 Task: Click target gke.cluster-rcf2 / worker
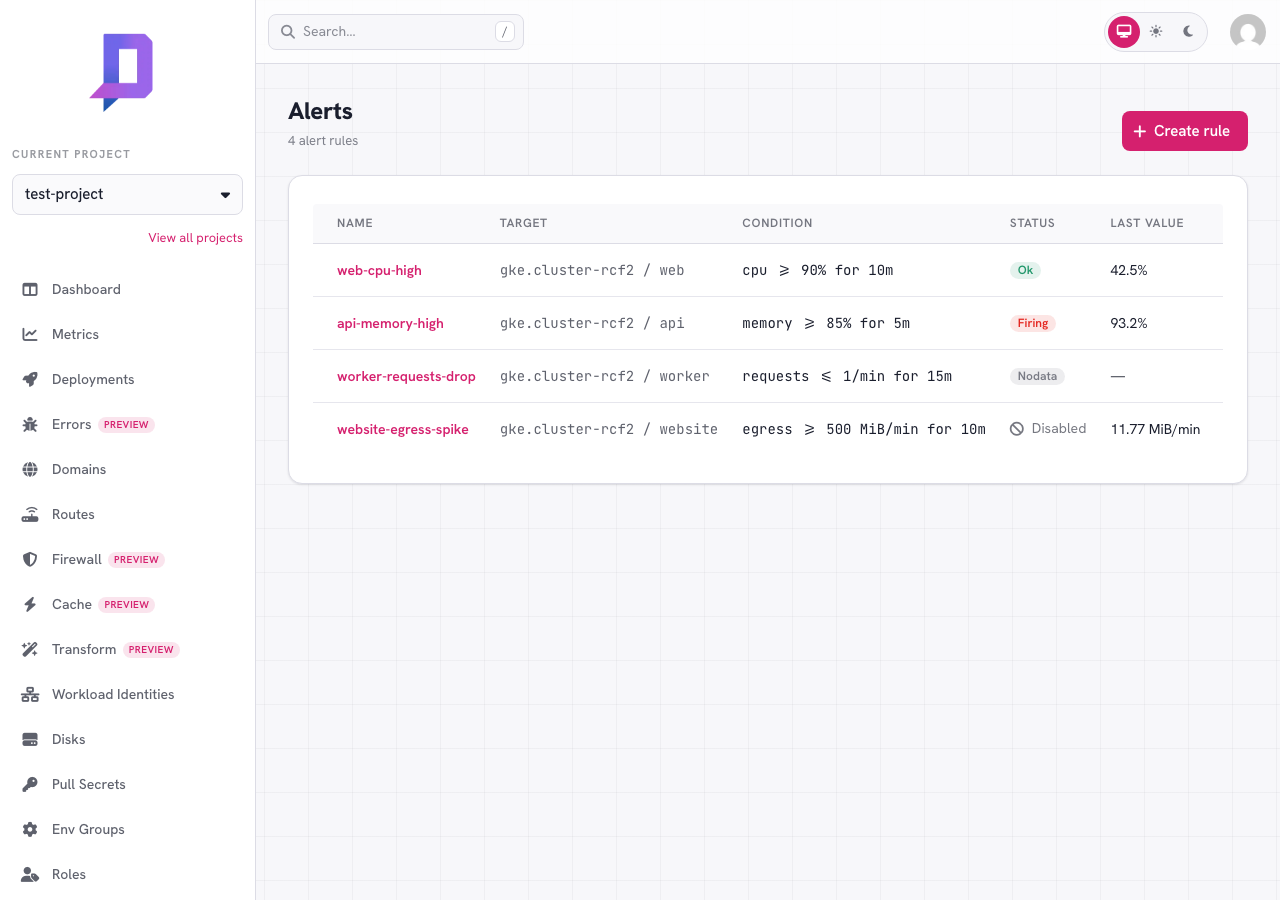(605, 376)
